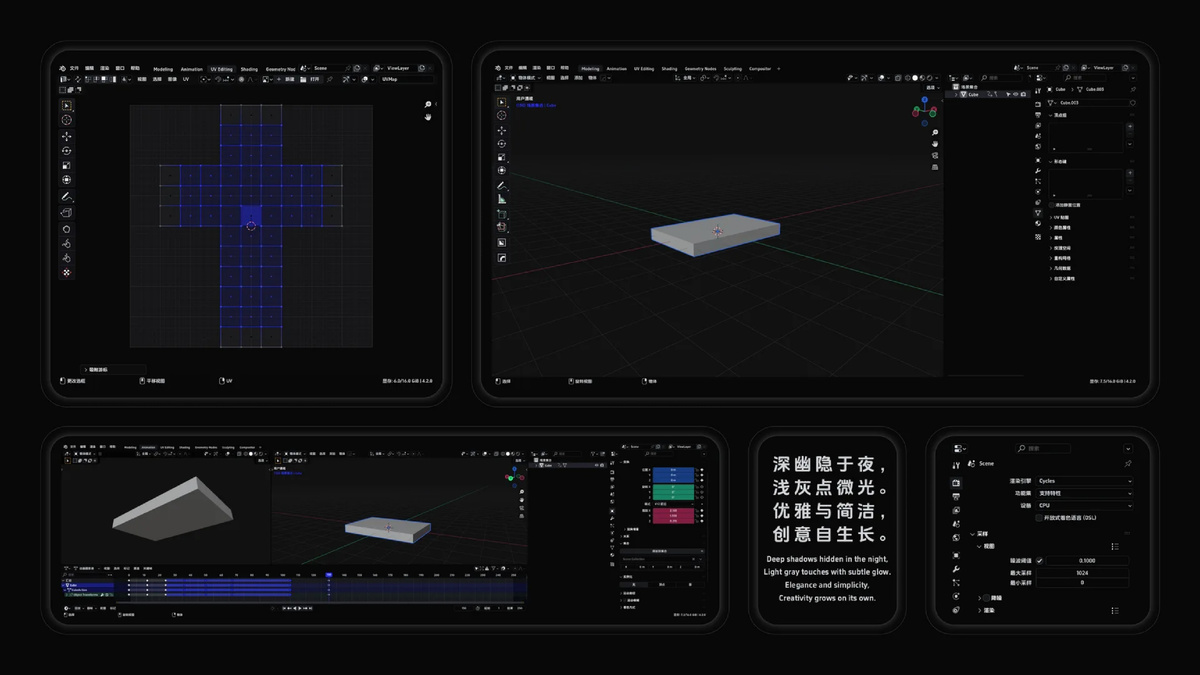Toggle Cube render camera icon in outliner

click(1023, 94)
